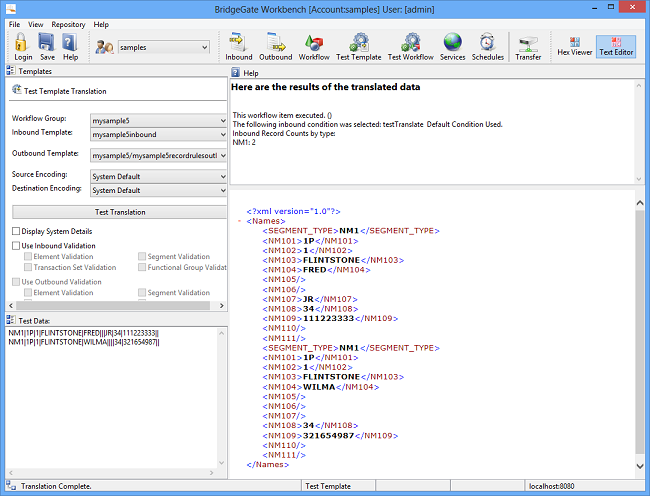Image resolution: width=650 pixels, height=496 pixels.
Task: Click the Templates panel header icon
Action: [x=10, y=71]
